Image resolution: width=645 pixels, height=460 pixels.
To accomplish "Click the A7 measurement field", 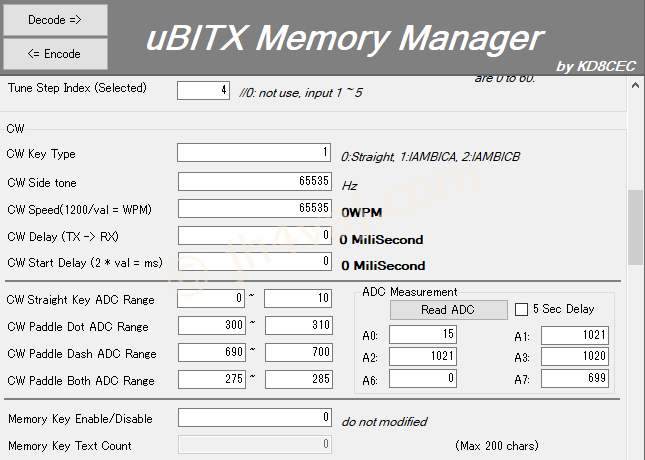I will tap(575, 379).
